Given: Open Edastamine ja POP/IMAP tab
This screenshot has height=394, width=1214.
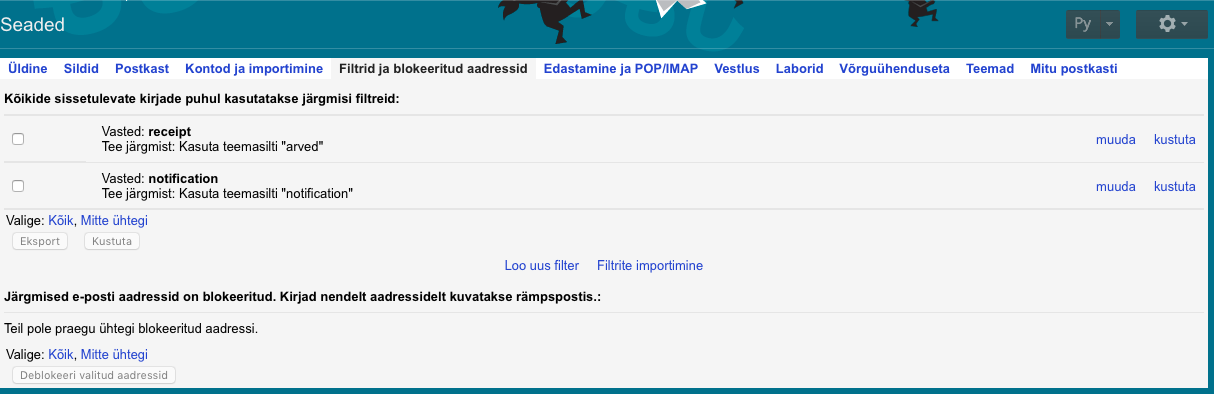Looking at the screenshot, I should pos(621,69).
